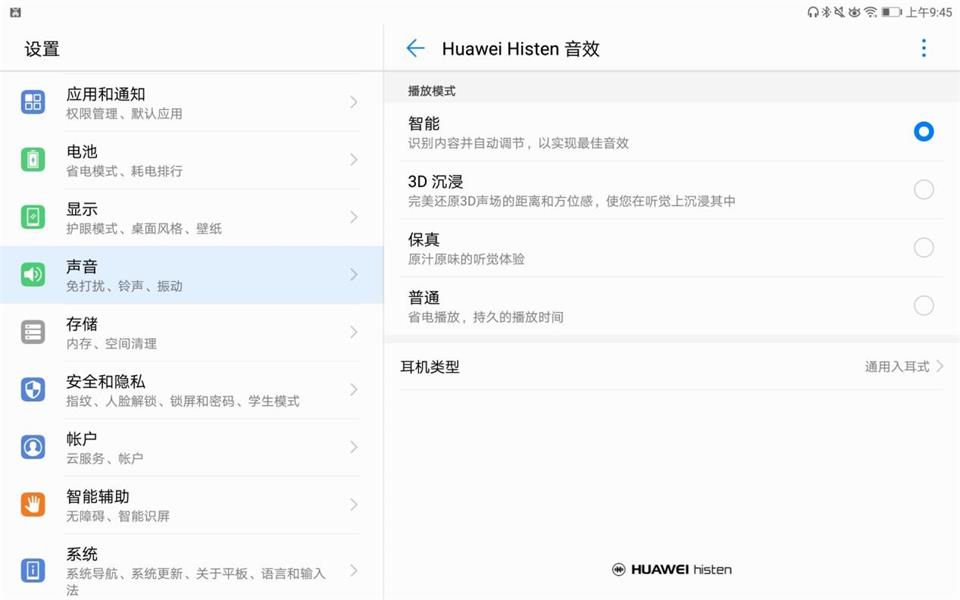Tap the Huawei Histen 音效 page title
The image size is (960, 600).
point(520,48)
